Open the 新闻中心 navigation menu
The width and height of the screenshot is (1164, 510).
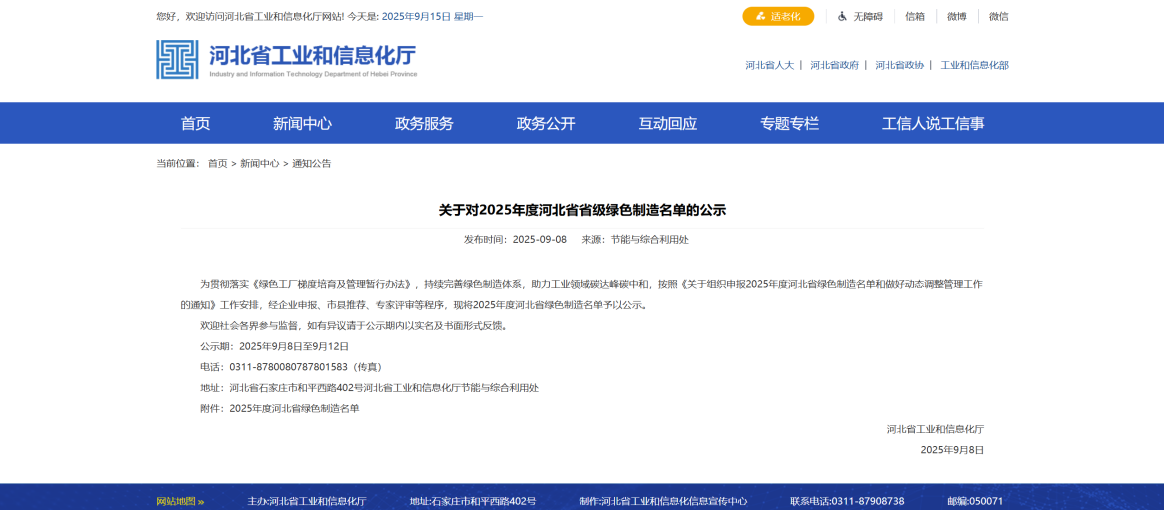point(302,123)
